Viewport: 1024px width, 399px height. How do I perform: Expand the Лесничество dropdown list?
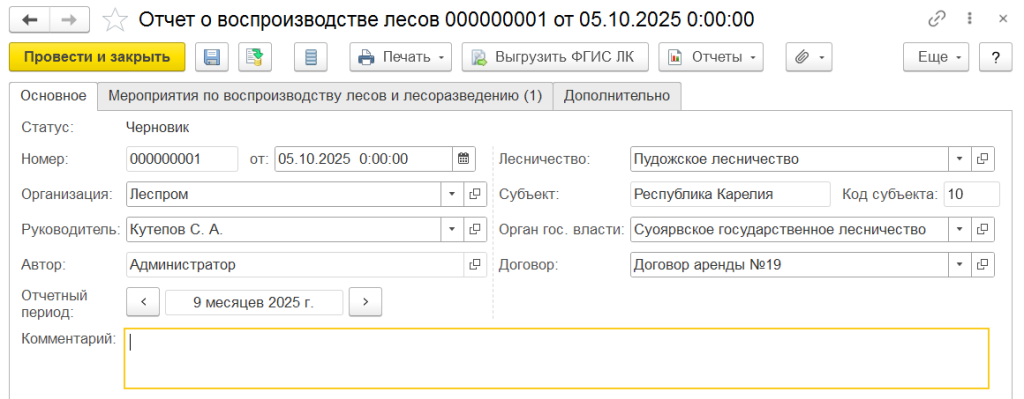(x=960, y=159)
